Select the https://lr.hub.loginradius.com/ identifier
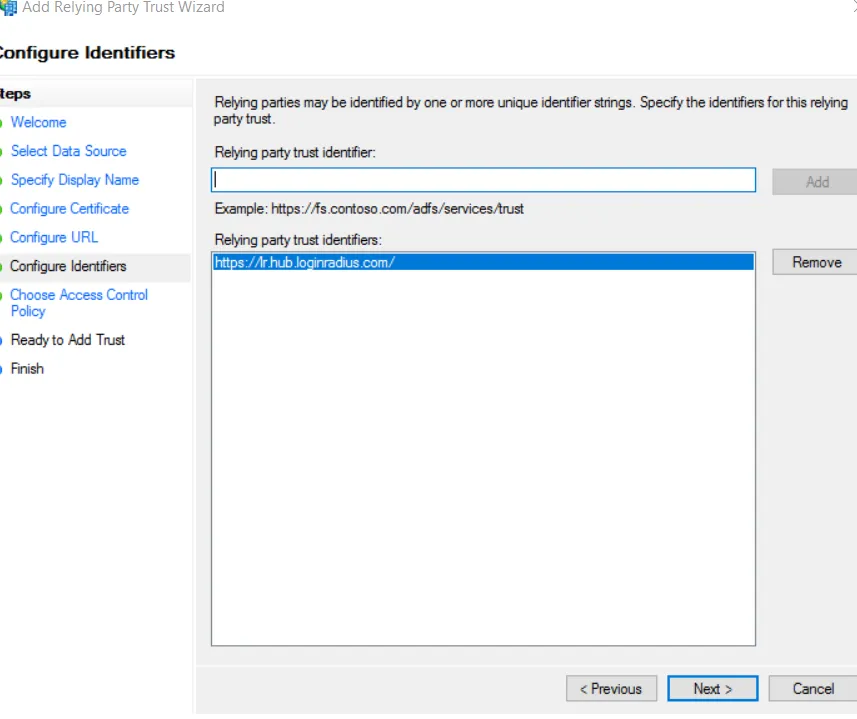Image resolution: width=857 pixels, height=719 pixels. (x=483, y=262)
